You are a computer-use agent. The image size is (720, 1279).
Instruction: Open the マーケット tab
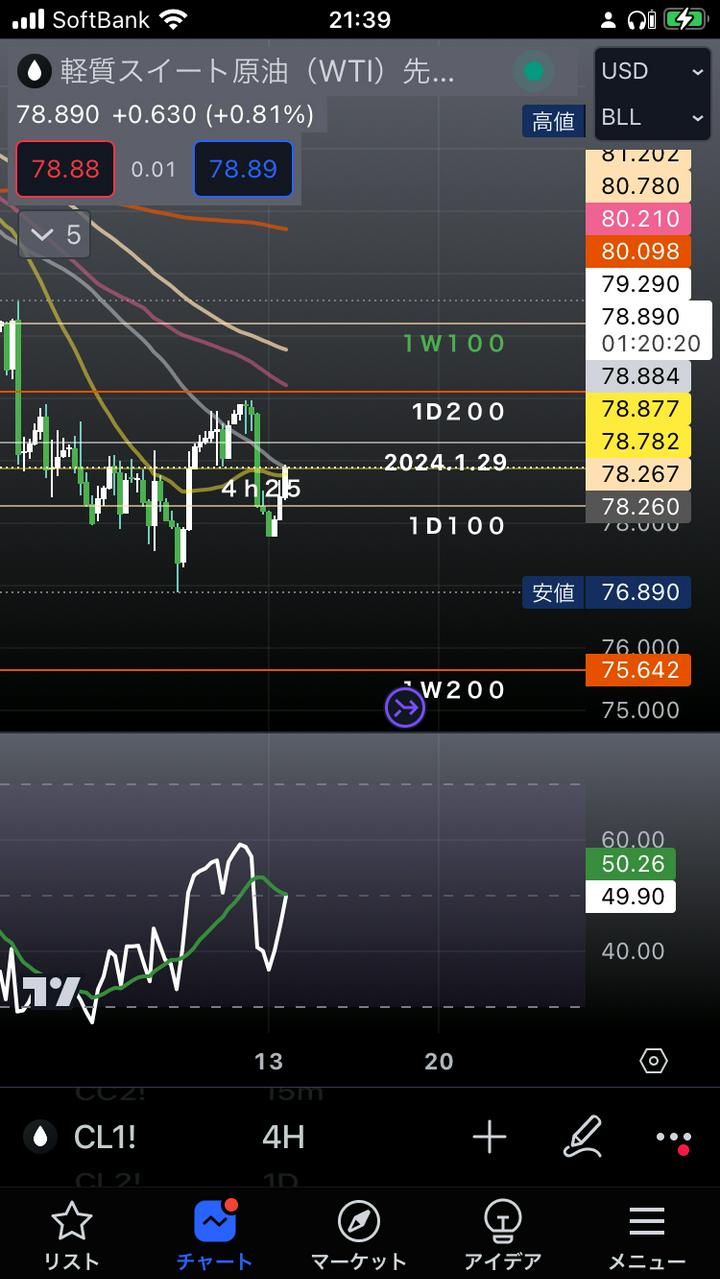[358, 1235]
